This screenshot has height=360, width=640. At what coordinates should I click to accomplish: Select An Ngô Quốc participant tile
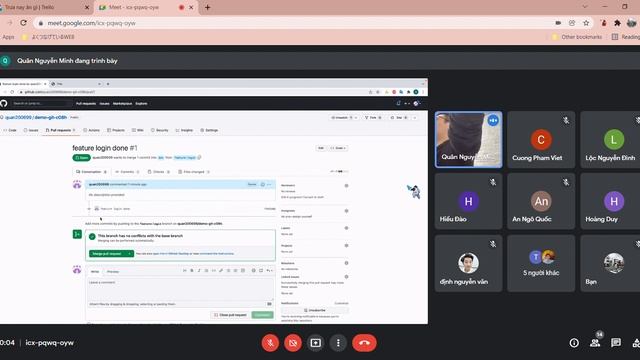[541, 201]
